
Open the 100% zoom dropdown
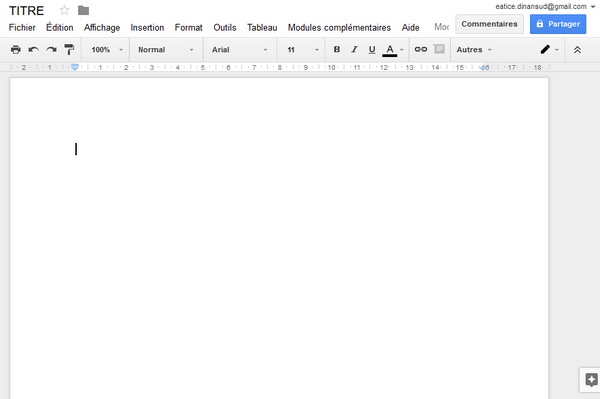pos(107,50)
